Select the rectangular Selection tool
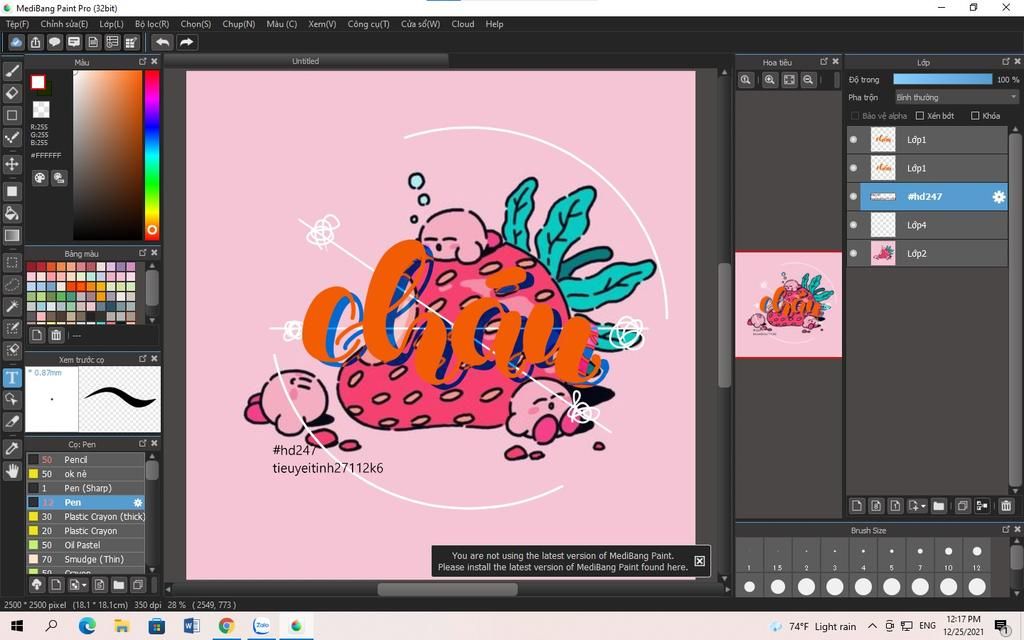The width and height of the screenshot is (1024, 640). coord(12,263)
